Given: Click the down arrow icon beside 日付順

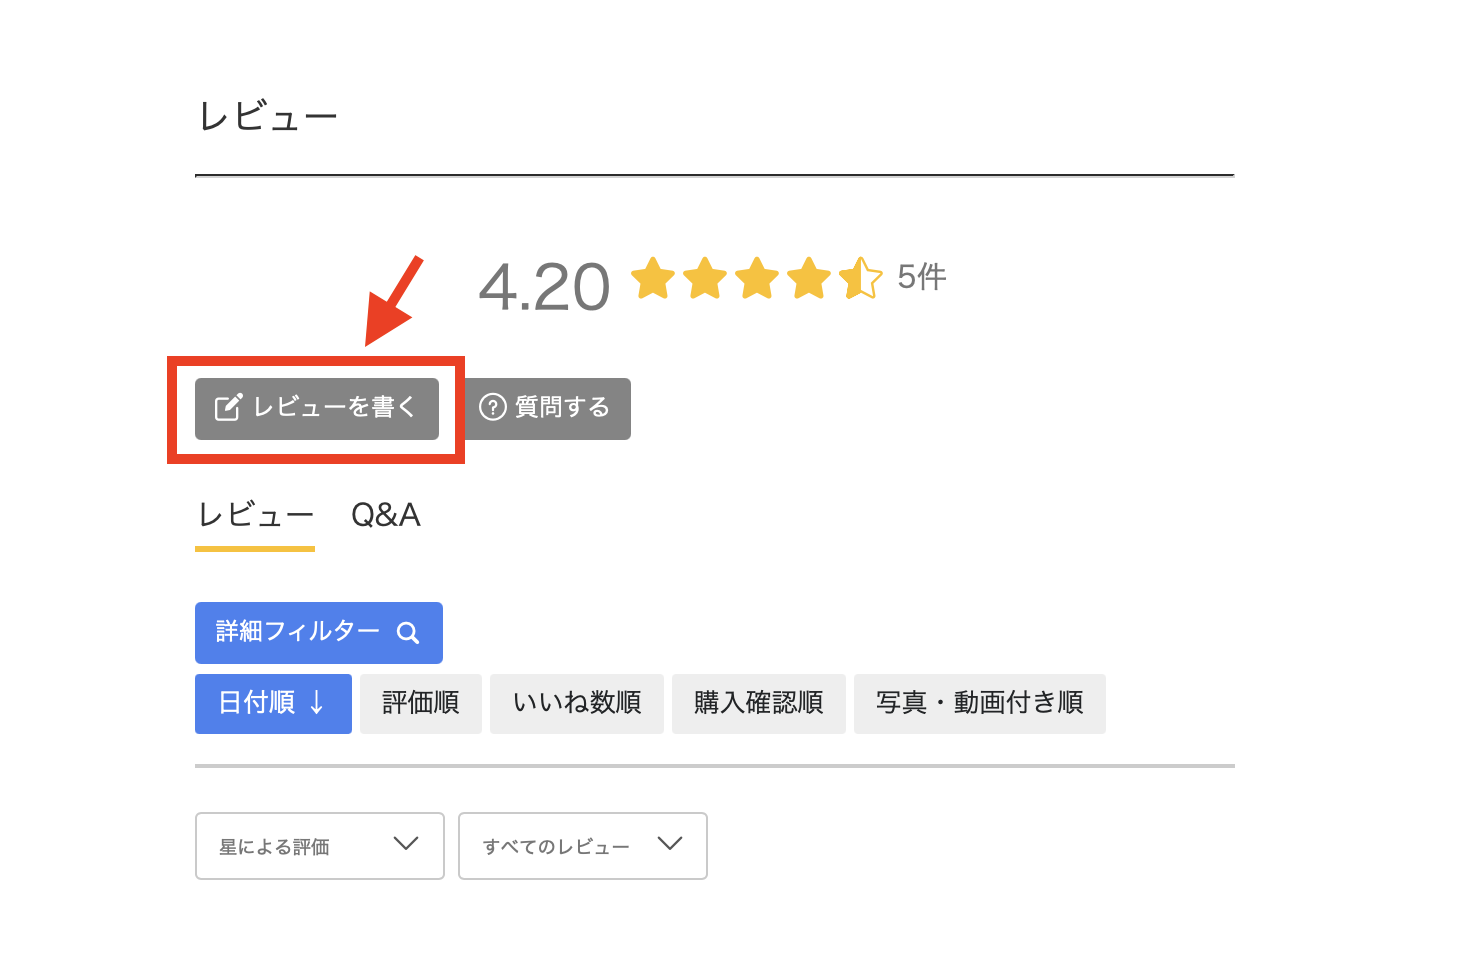Looking at the screenshot, I should (317, 703).
